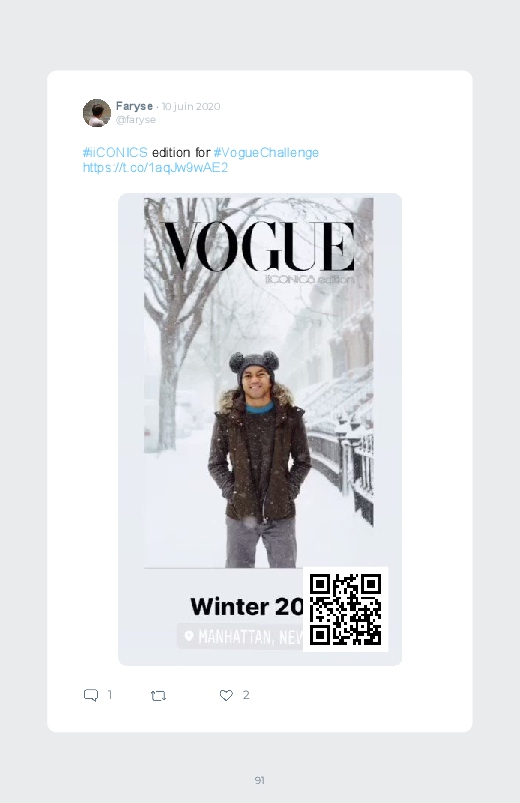This screenshot has height=803, width=520.
Task: Click the like count number 2
Action: point(246,695)
